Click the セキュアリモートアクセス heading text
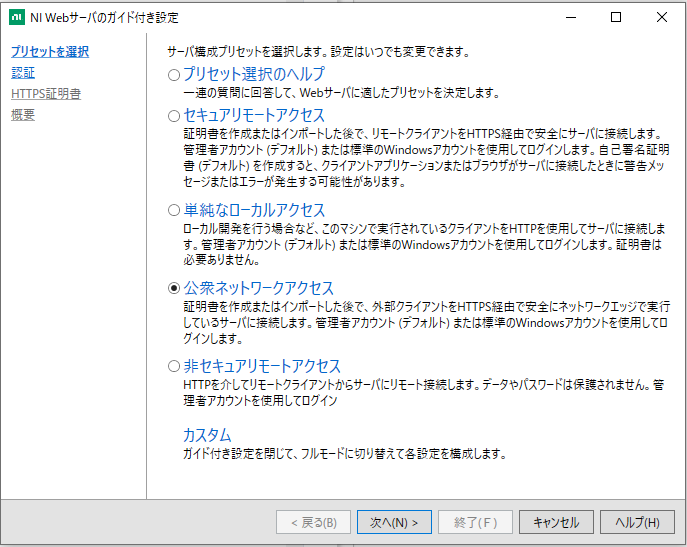The image size is (687, 547). coord(254,115)
